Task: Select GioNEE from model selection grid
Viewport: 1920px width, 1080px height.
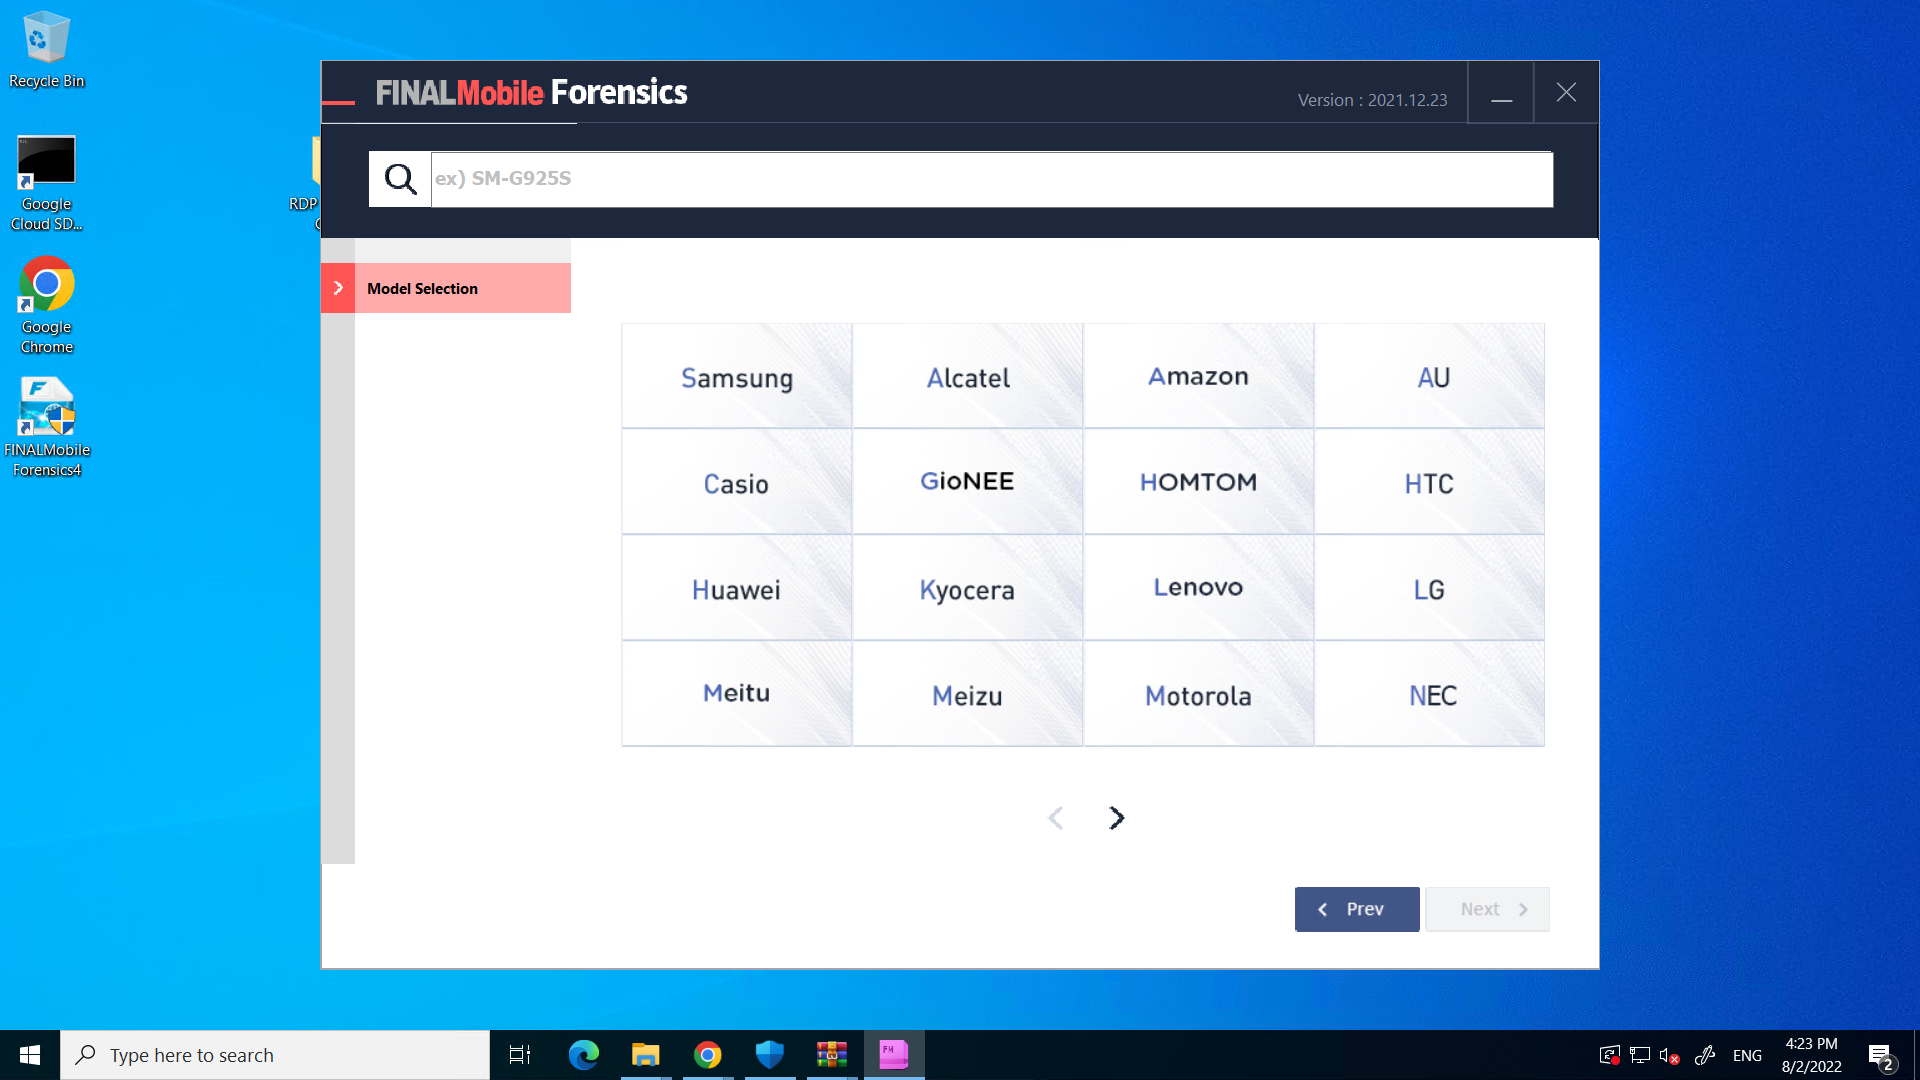Action: (x=967, y=481)
